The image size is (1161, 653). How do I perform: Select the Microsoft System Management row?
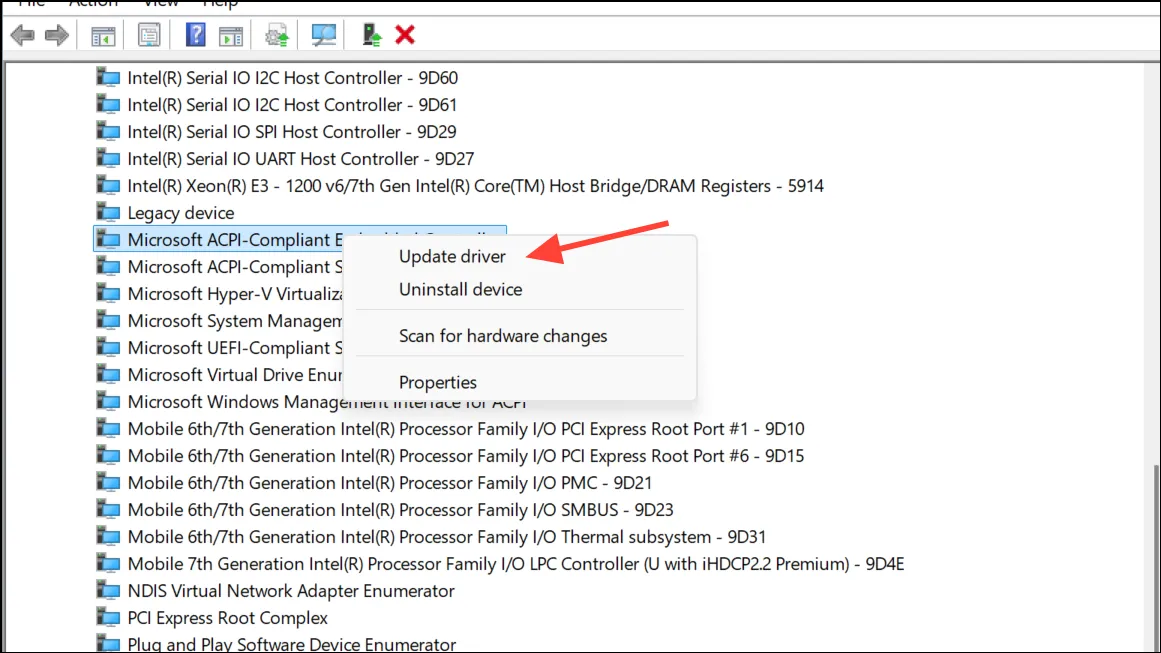click(x=235, y=321)
